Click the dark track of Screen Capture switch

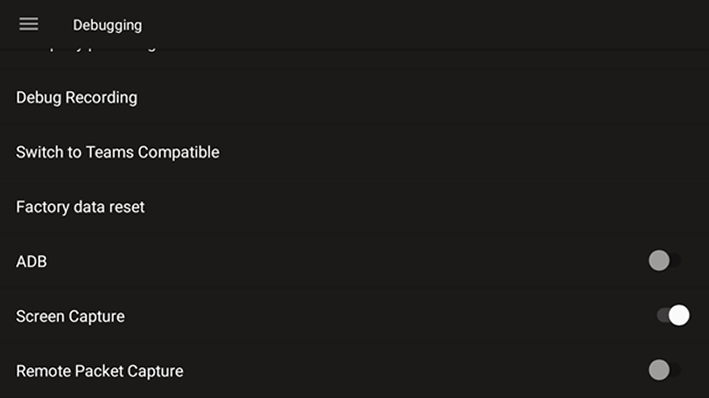point(662,315)
